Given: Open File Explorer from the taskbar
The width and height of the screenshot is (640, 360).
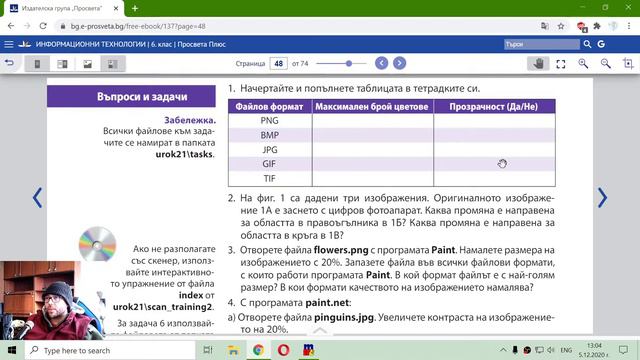Looking at the screenshot, I should click(x=233, y=350).
